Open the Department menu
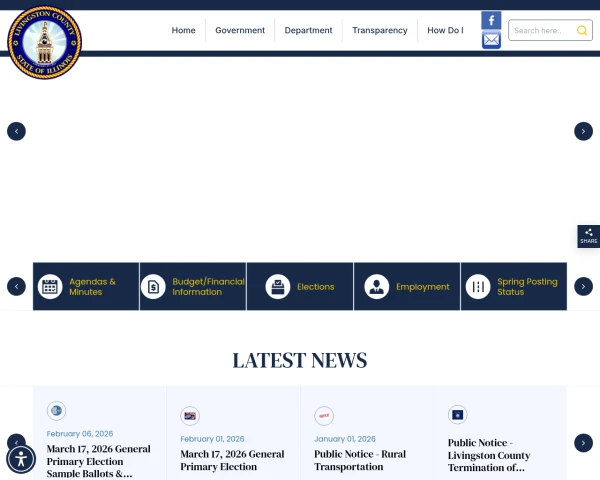Screen dimensions: 600x480 click(x=308, y=30)
